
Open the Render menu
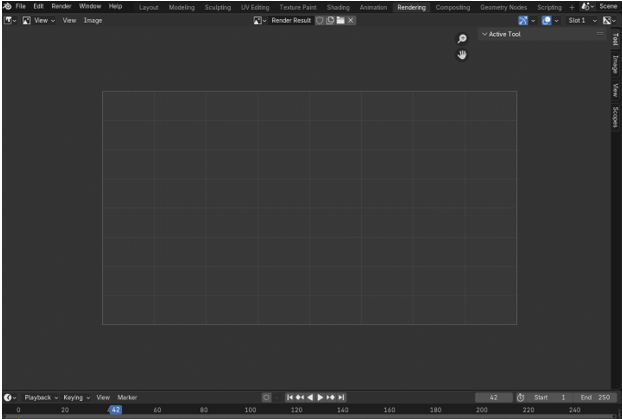coord(61,7)
